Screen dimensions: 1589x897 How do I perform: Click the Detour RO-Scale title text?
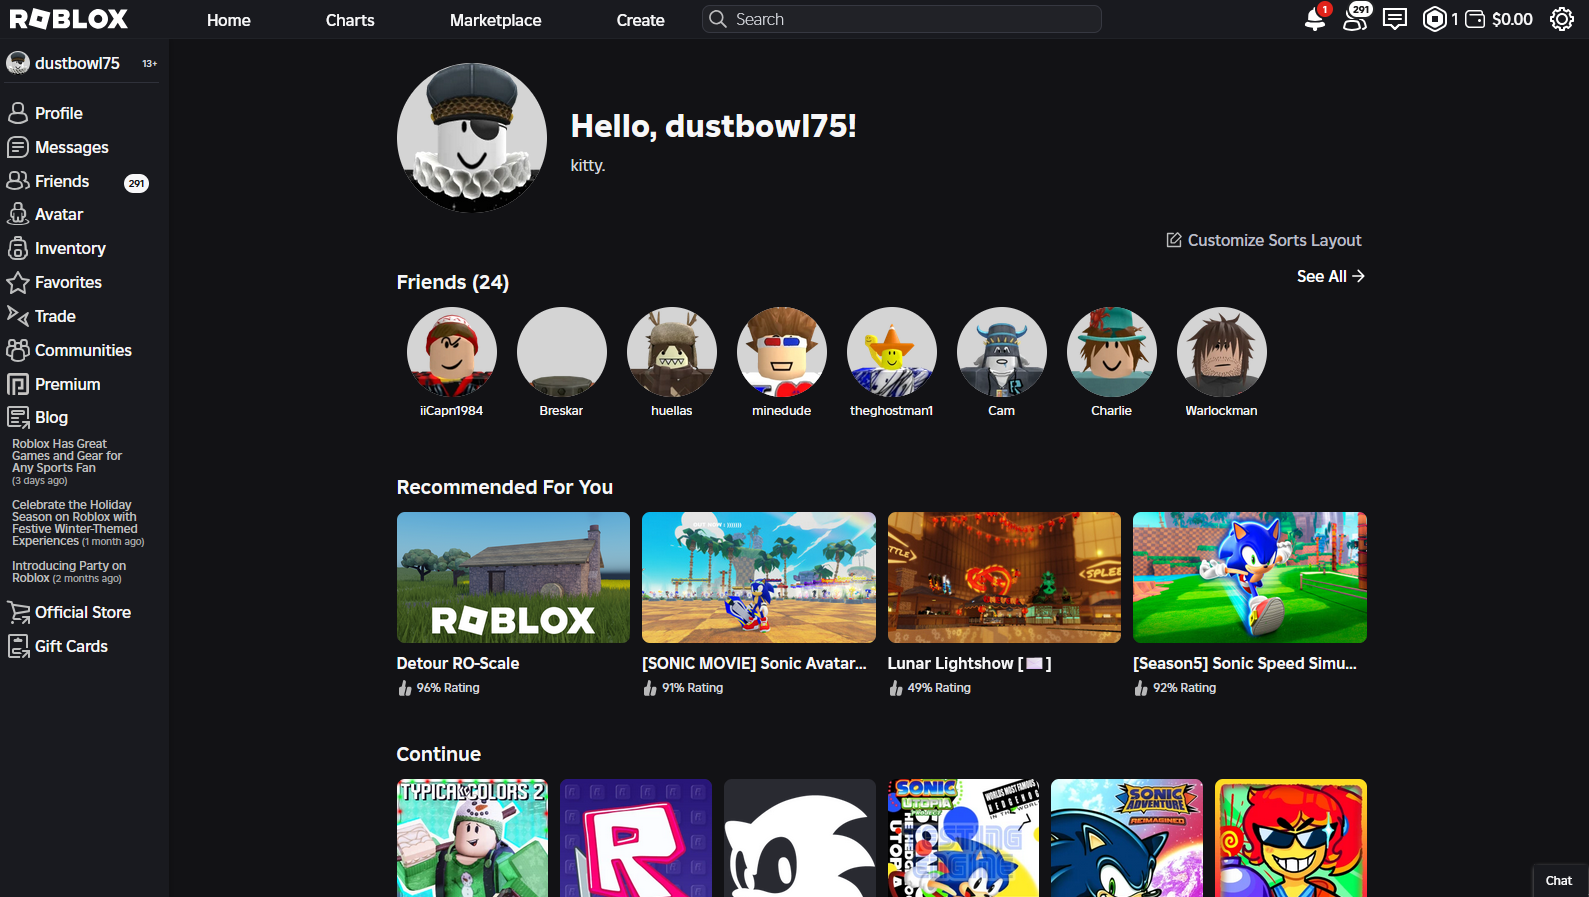pos(458,663)
